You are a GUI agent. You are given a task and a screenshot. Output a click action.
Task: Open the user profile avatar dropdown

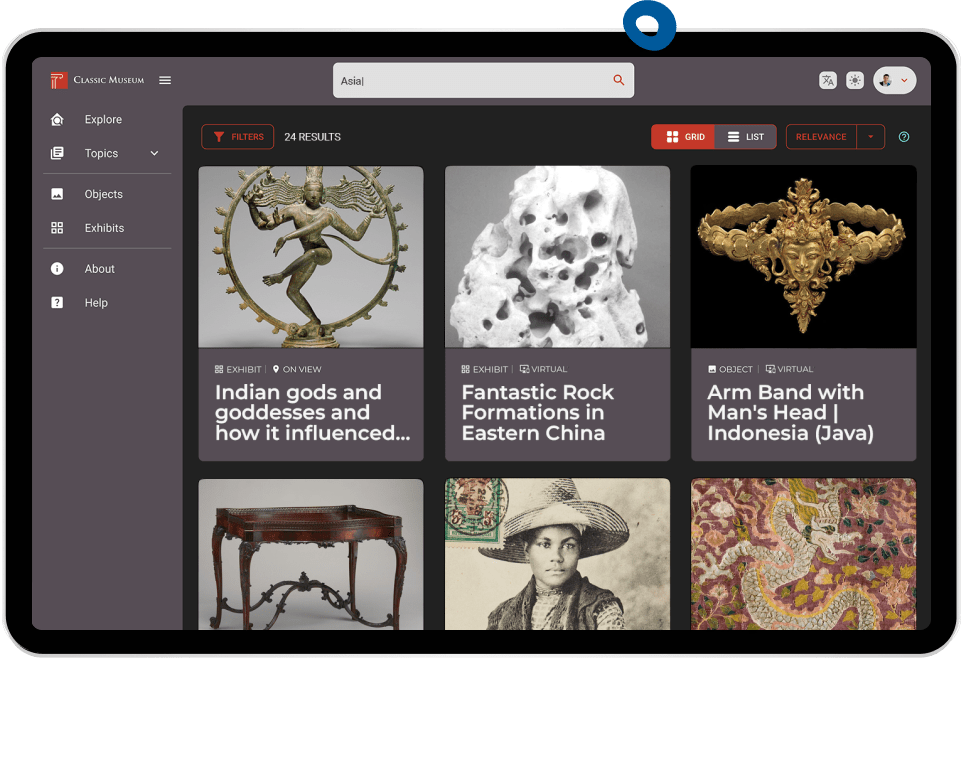tap(894, 81)
